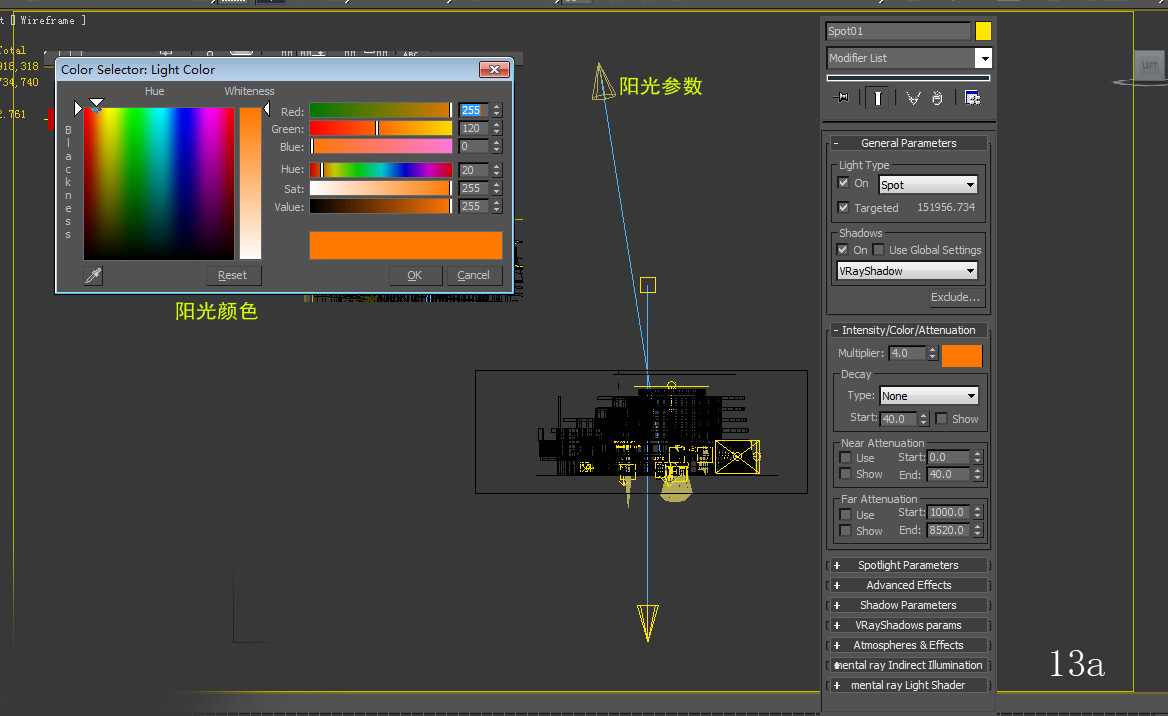Toggle the Targeted checkbox
The image size is (1168, 716).
[x=843, y=208]
